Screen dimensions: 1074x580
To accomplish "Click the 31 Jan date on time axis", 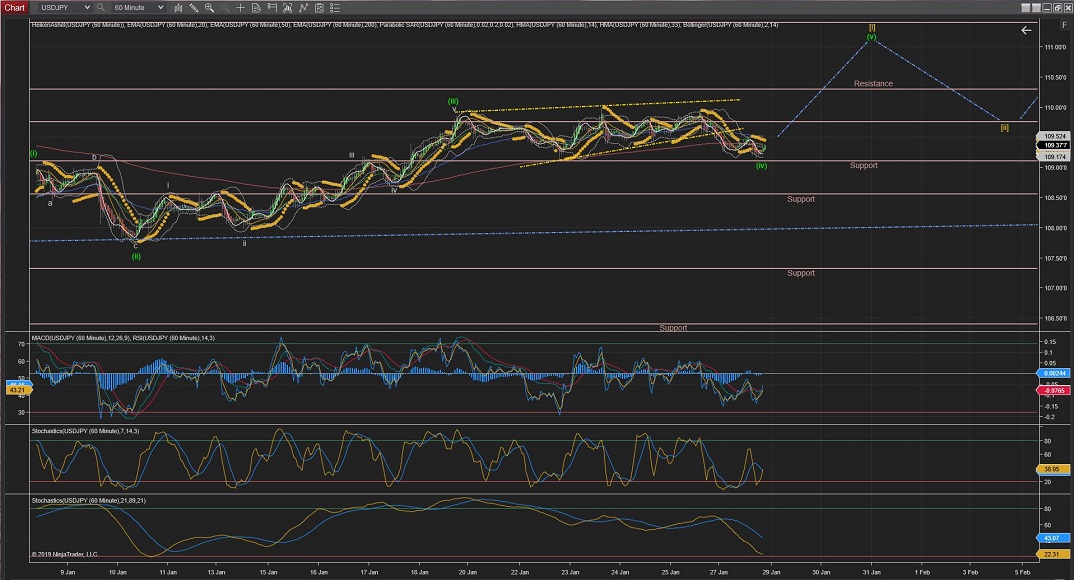I will 871,572.
